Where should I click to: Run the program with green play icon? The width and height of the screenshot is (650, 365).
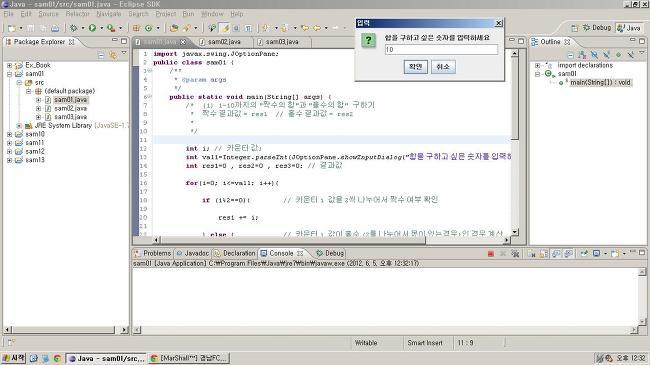[92, 28]
